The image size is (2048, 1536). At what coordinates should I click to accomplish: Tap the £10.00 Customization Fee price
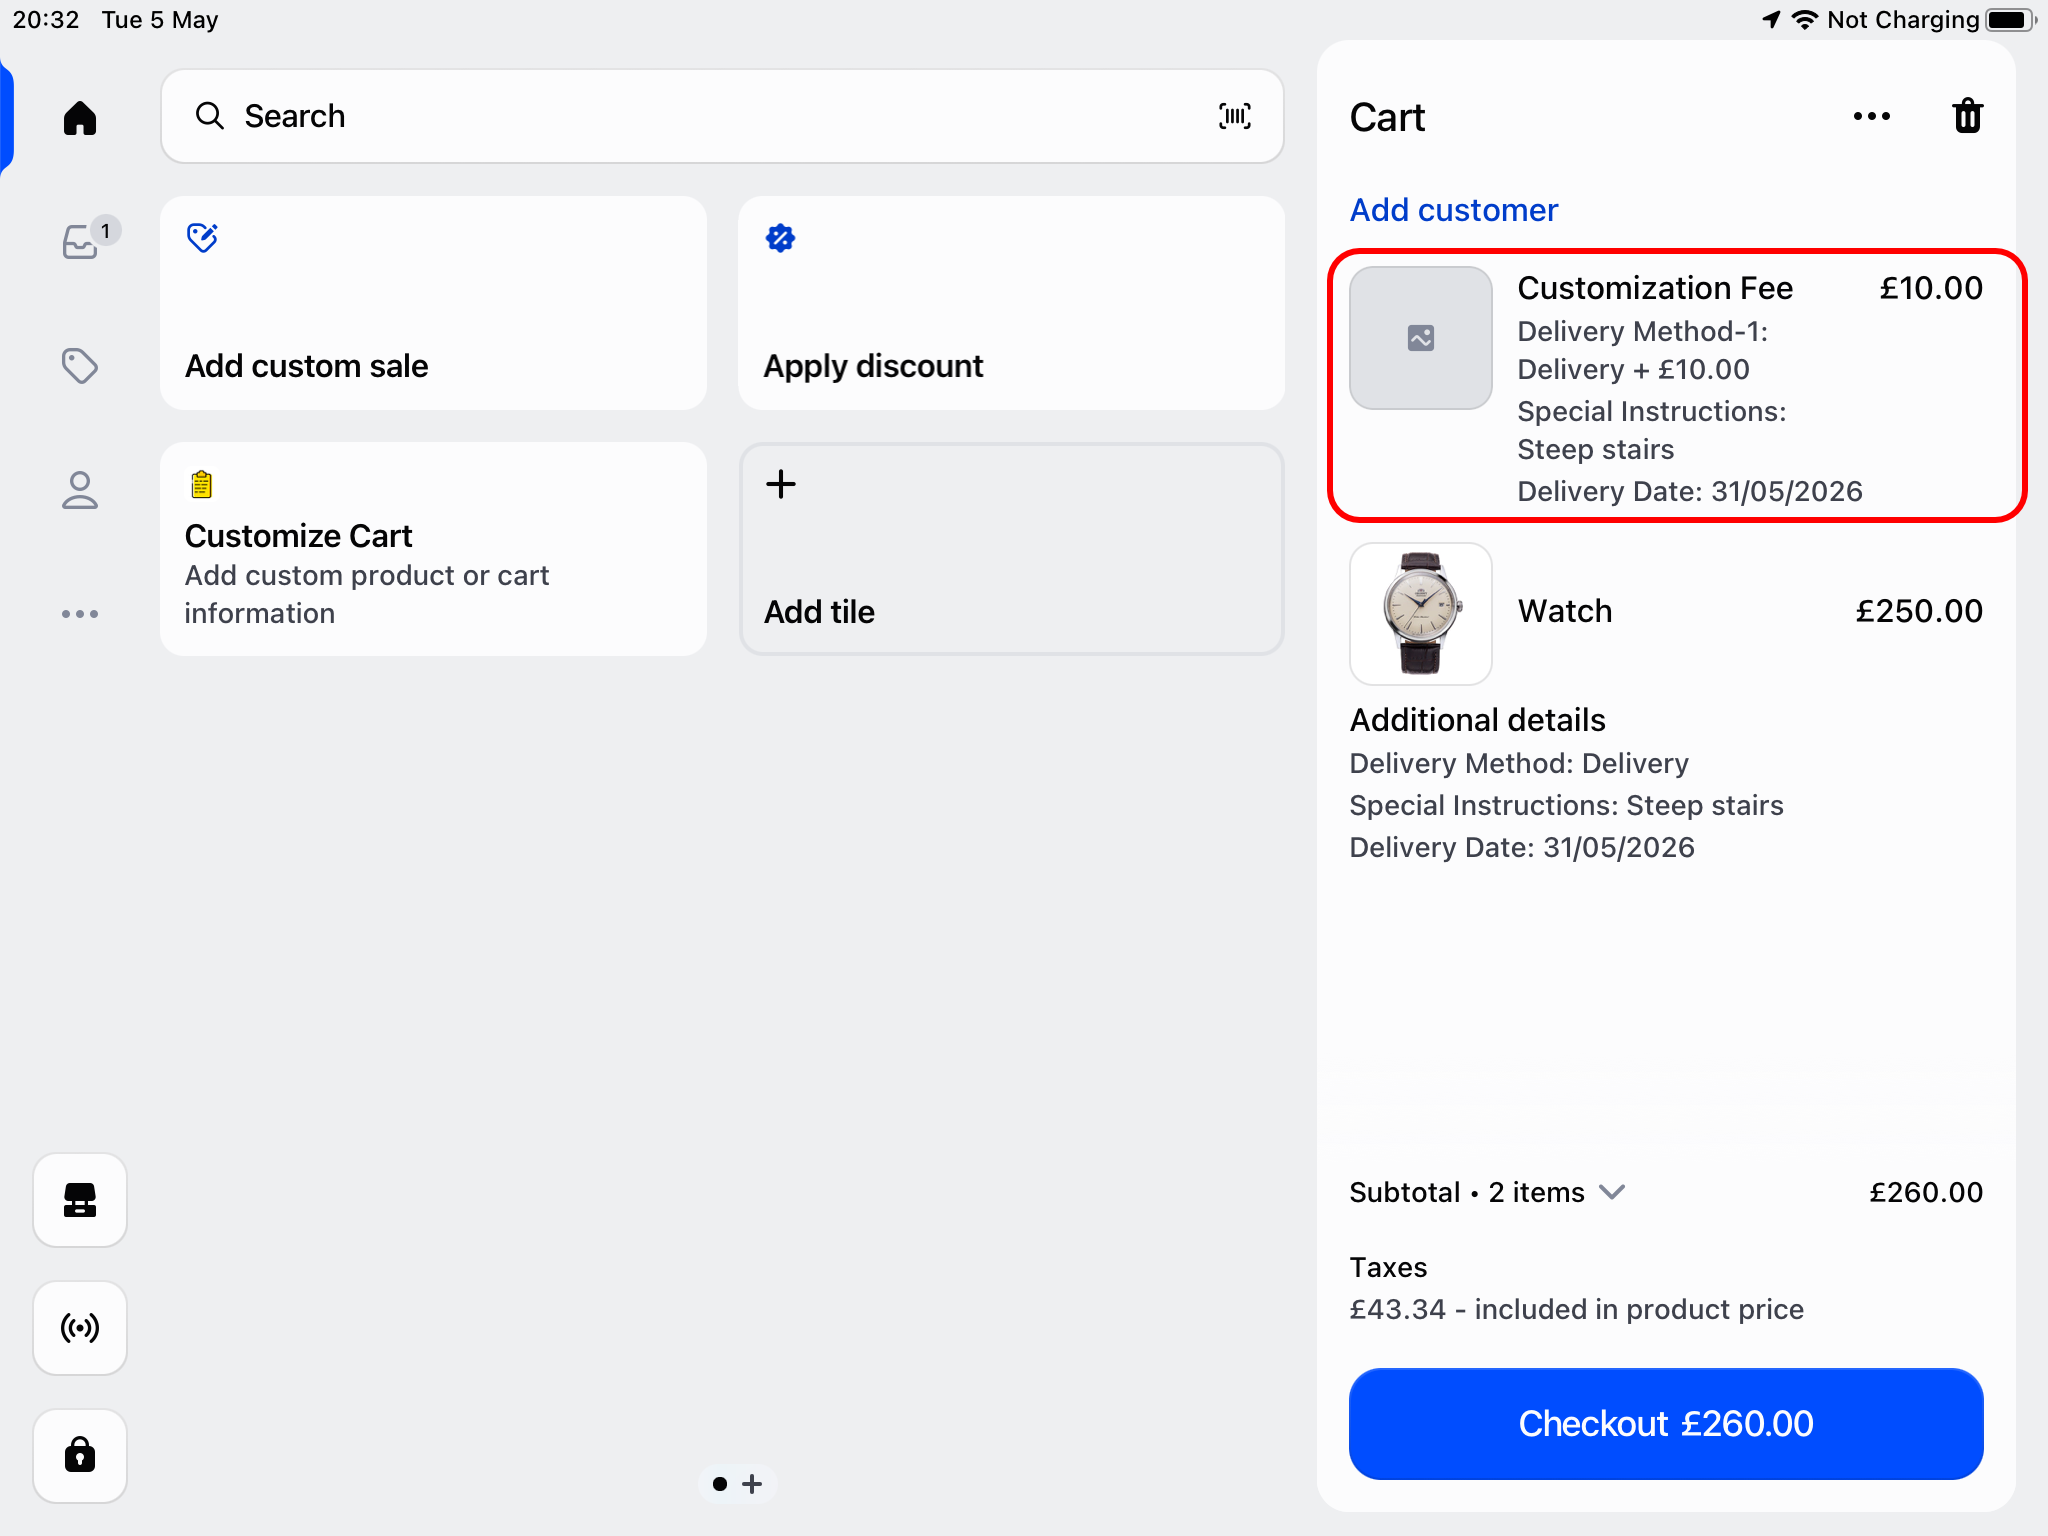tap(1931, 288)
